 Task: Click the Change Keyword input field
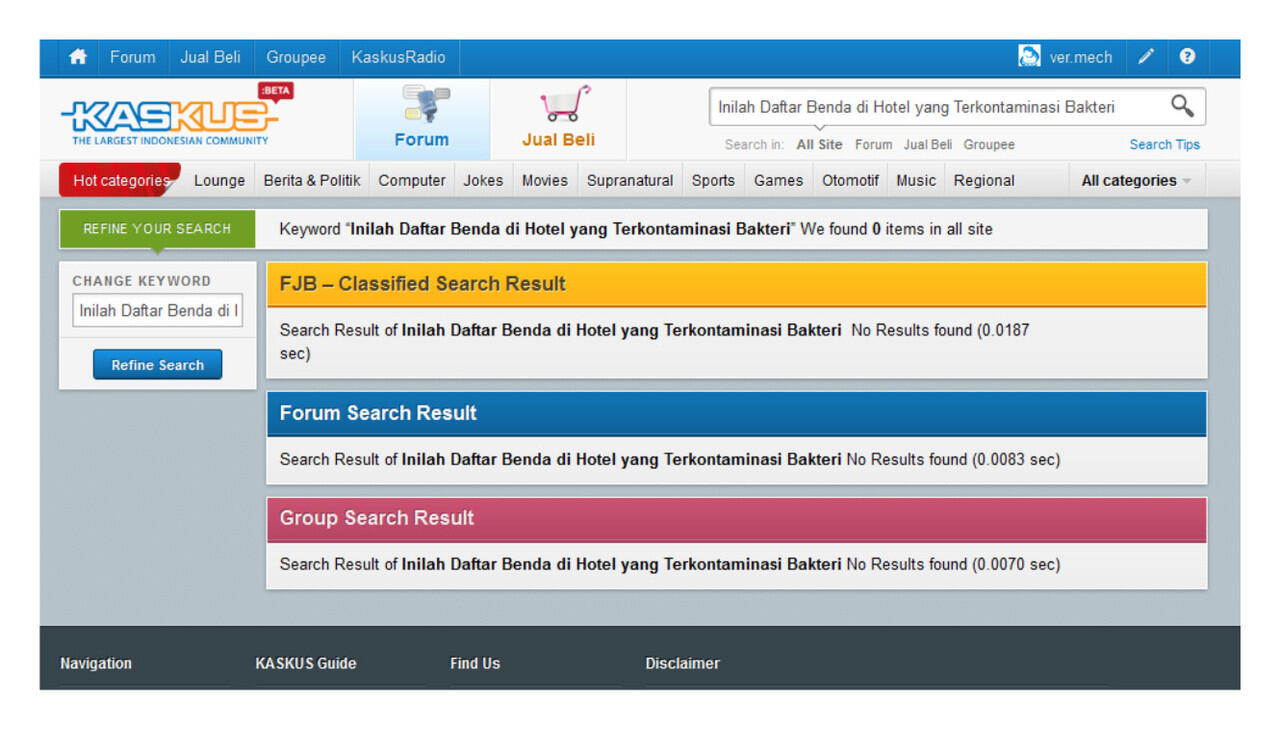click(x=158, y=311)
